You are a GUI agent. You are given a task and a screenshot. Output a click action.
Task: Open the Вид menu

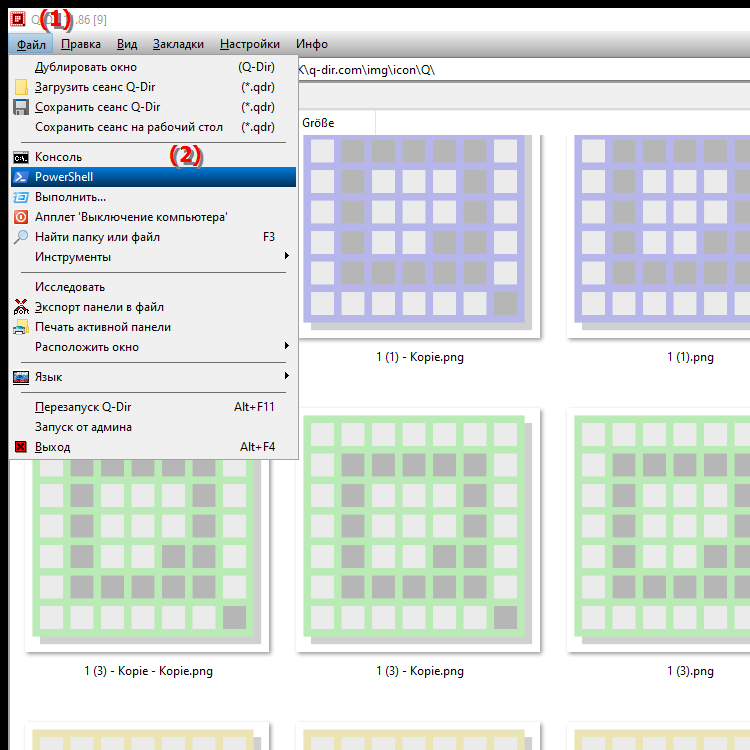point(127,44)
